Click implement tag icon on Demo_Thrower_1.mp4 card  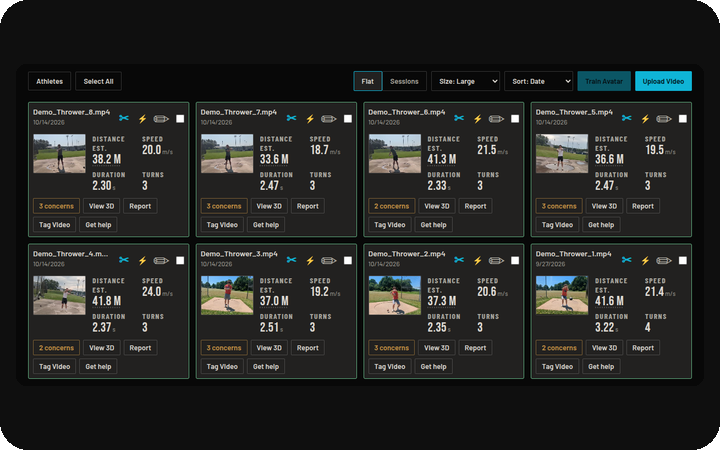[664, 261]
